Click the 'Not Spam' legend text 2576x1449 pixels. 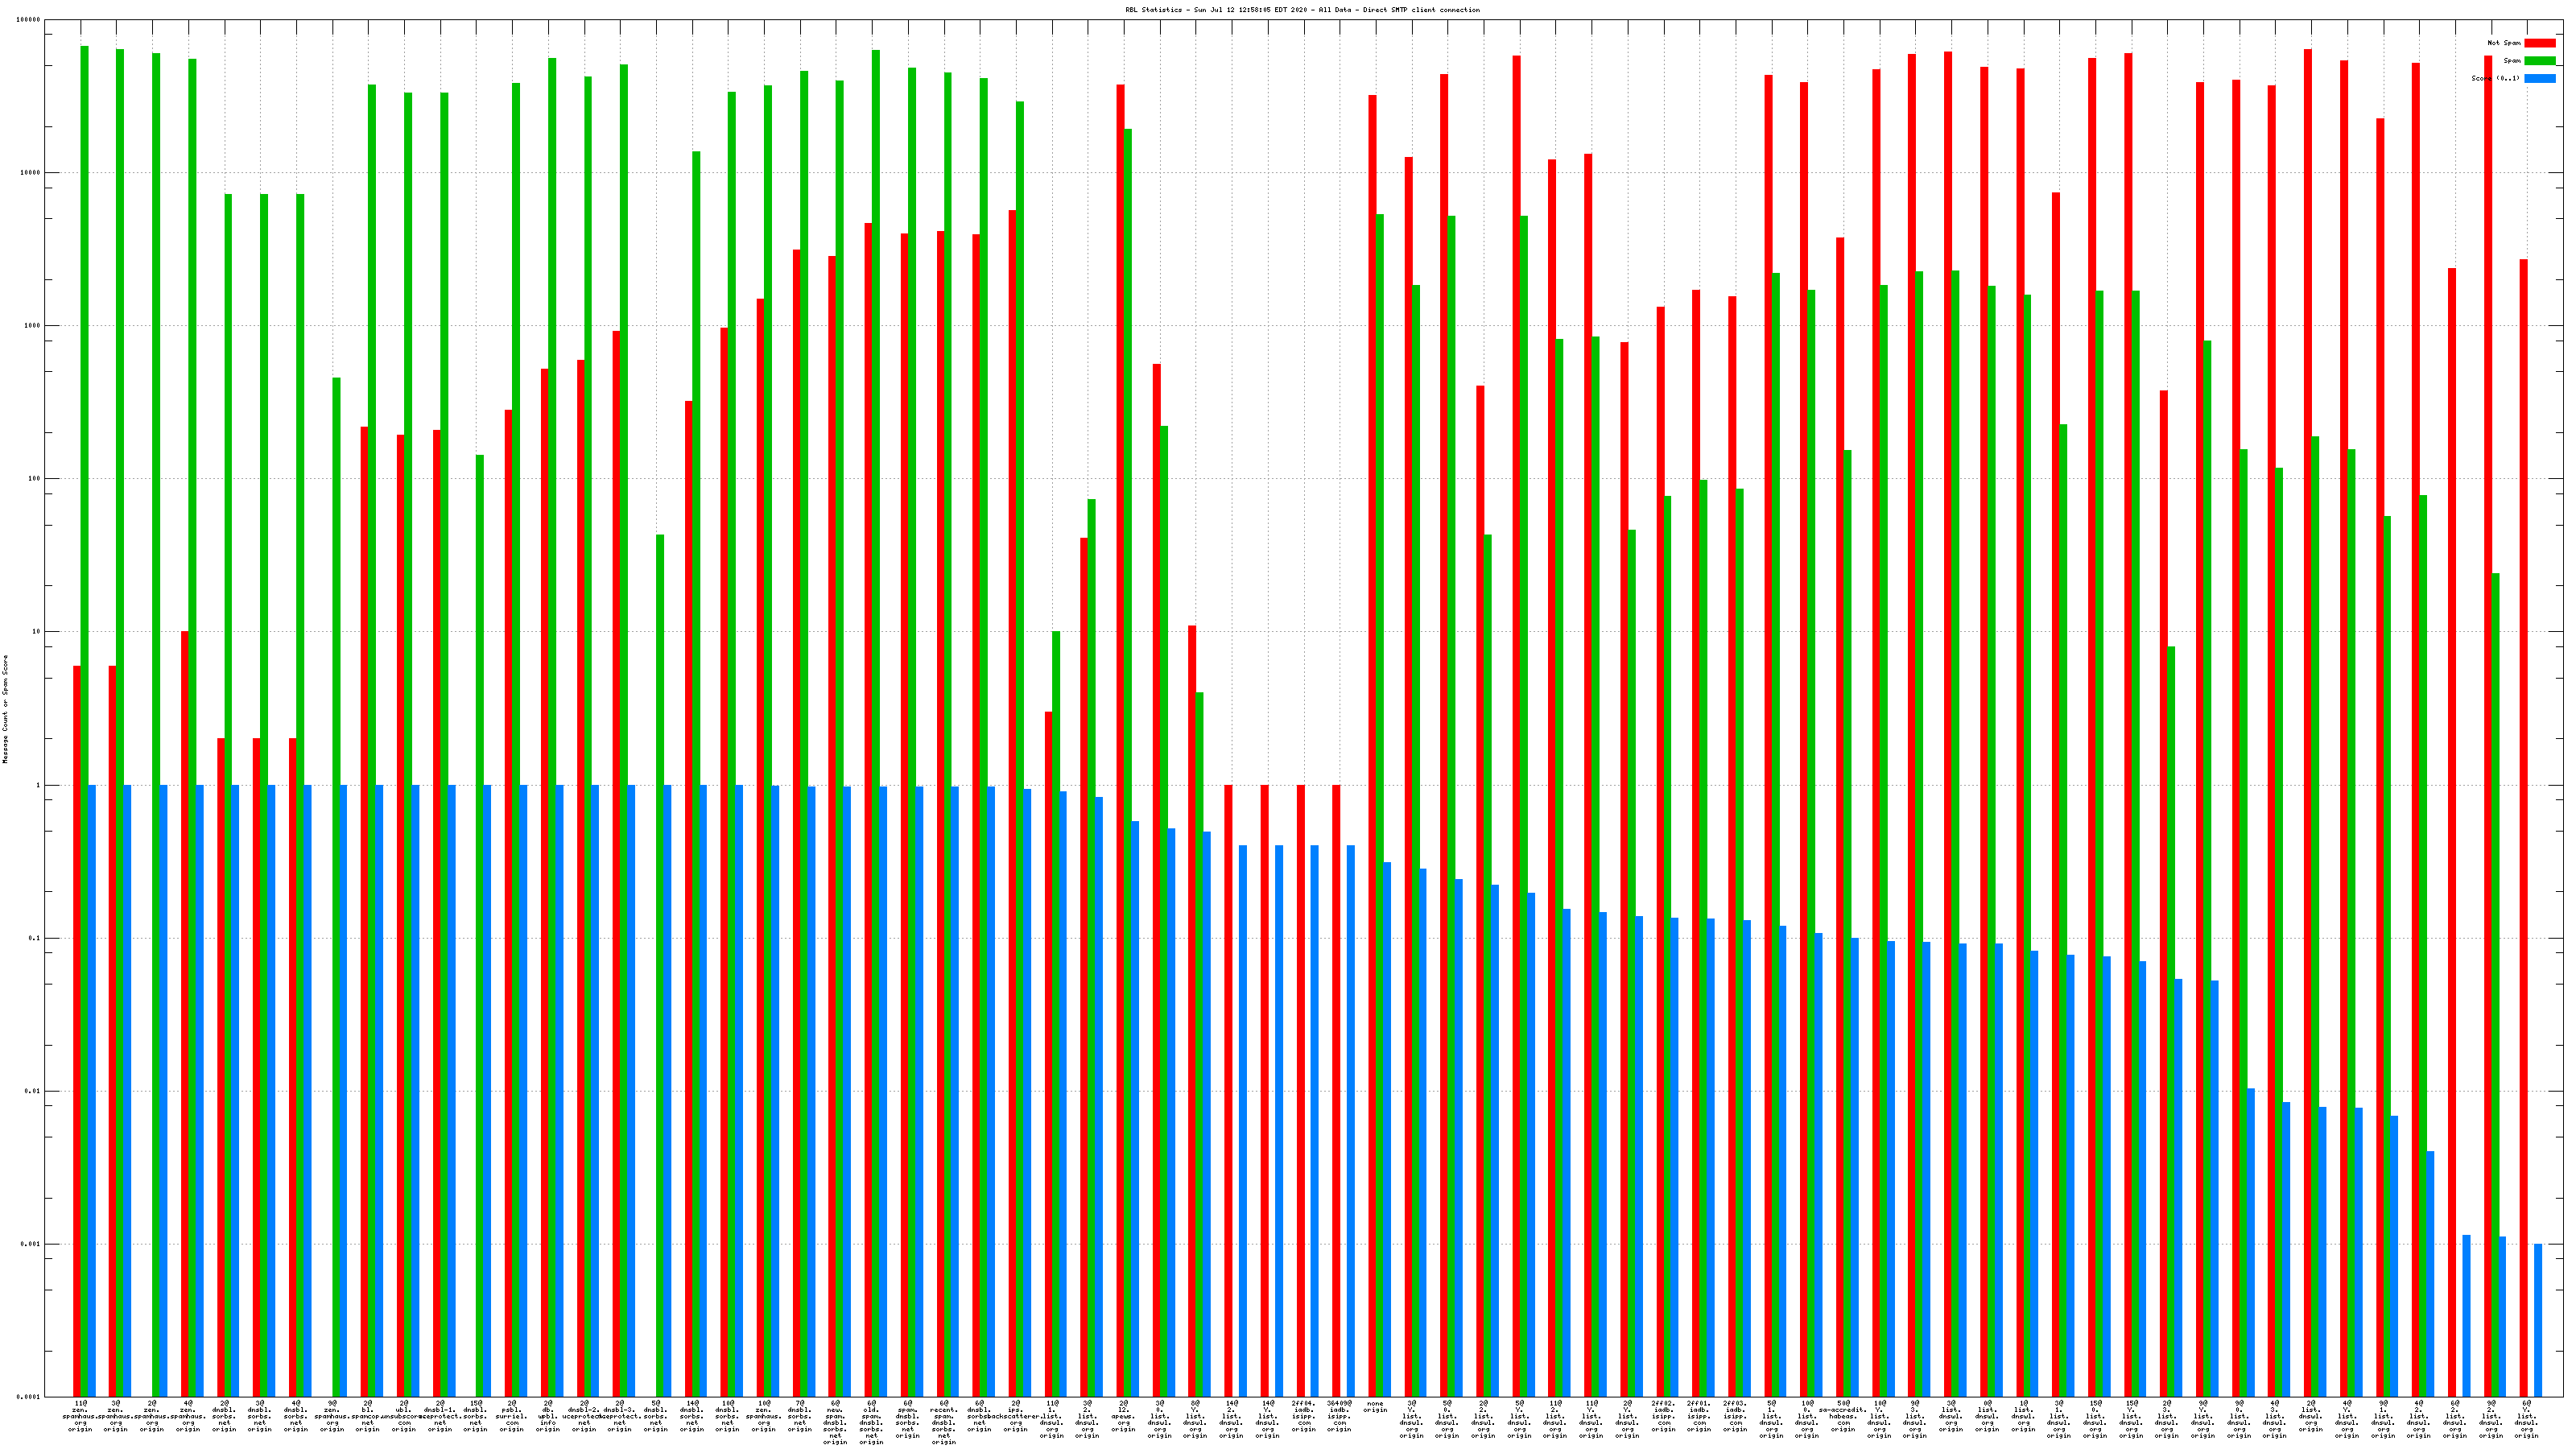point(2504,43)
